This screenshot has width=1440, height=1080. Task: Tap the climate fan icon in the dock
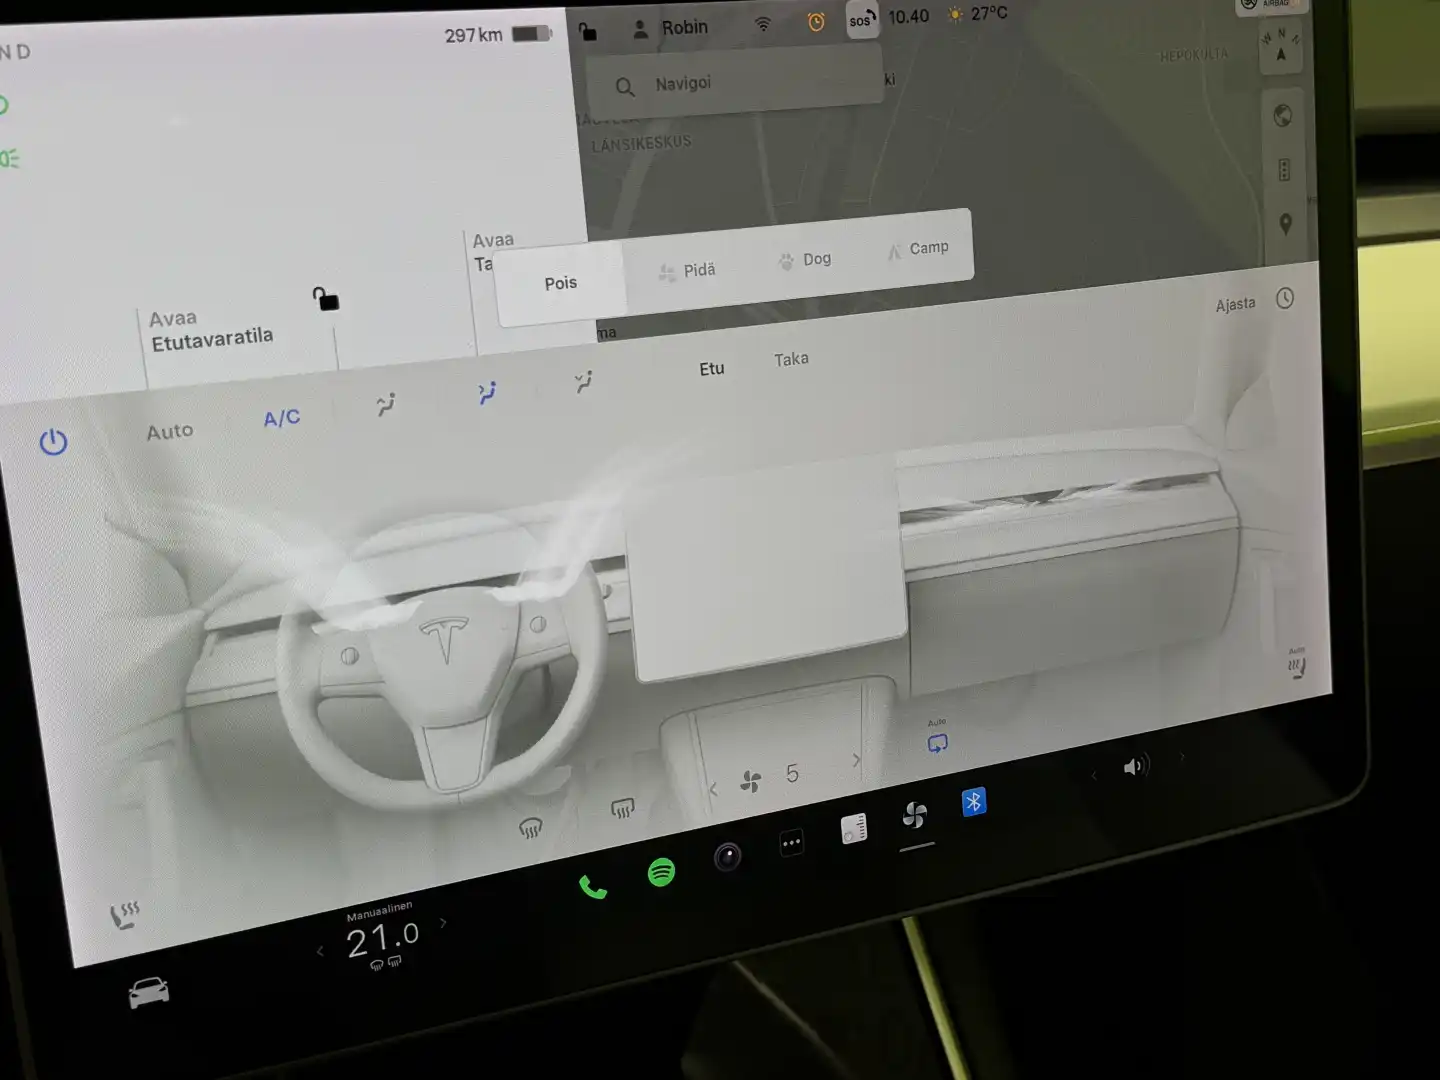tap(914, 815)
